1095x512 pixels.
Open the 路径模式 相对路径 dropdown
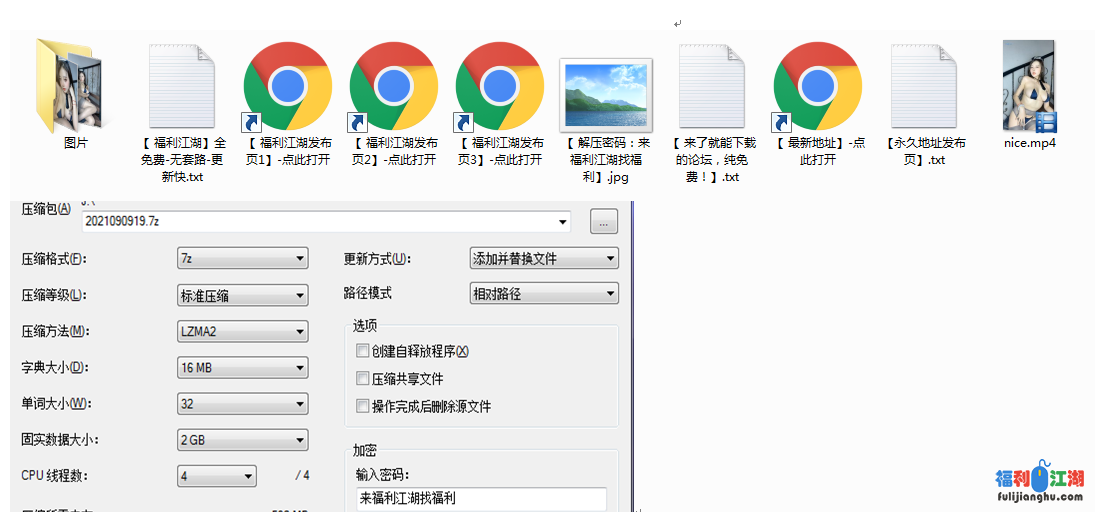pyautogui.click(x=544, y=294)
